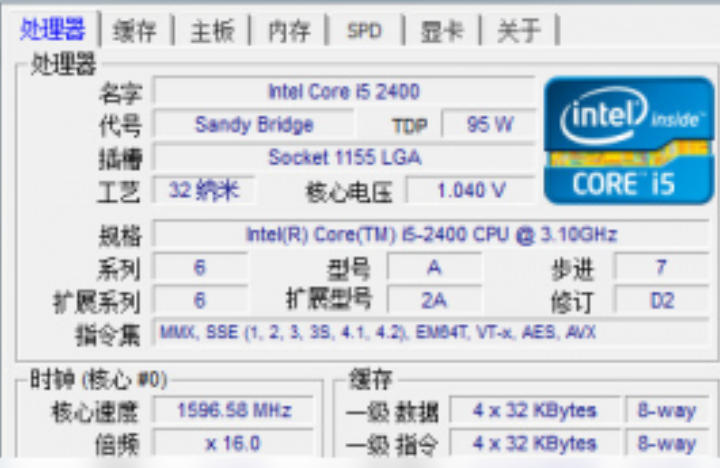Click the TDP value 95 W

(x=489, y=124)
